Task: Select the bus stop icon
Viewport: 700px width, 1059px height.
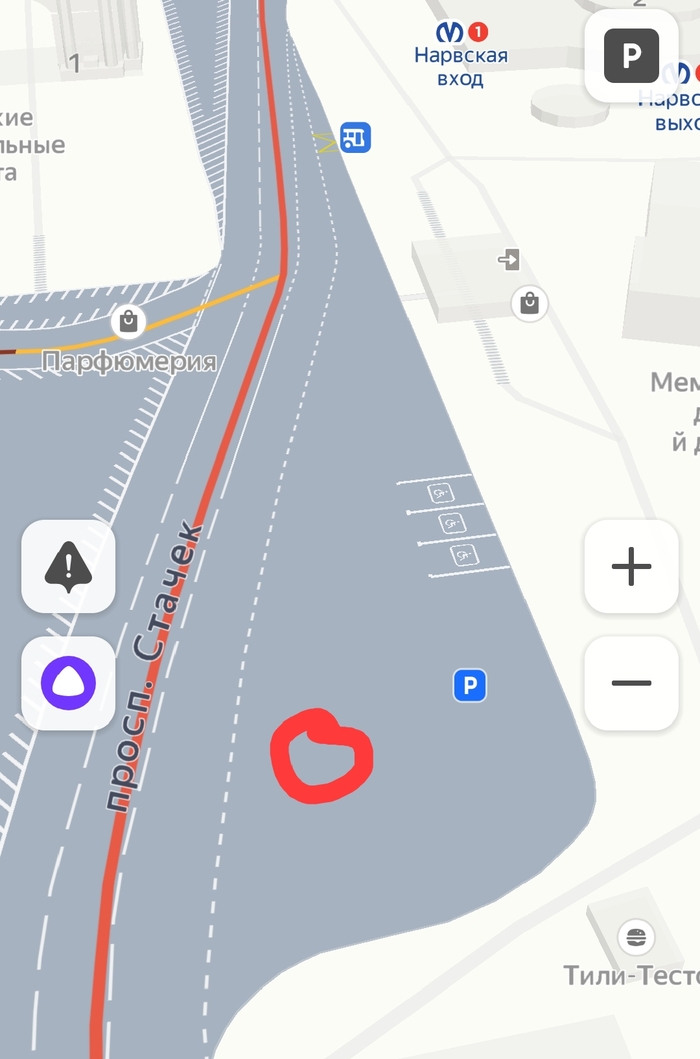Action: 355,137
